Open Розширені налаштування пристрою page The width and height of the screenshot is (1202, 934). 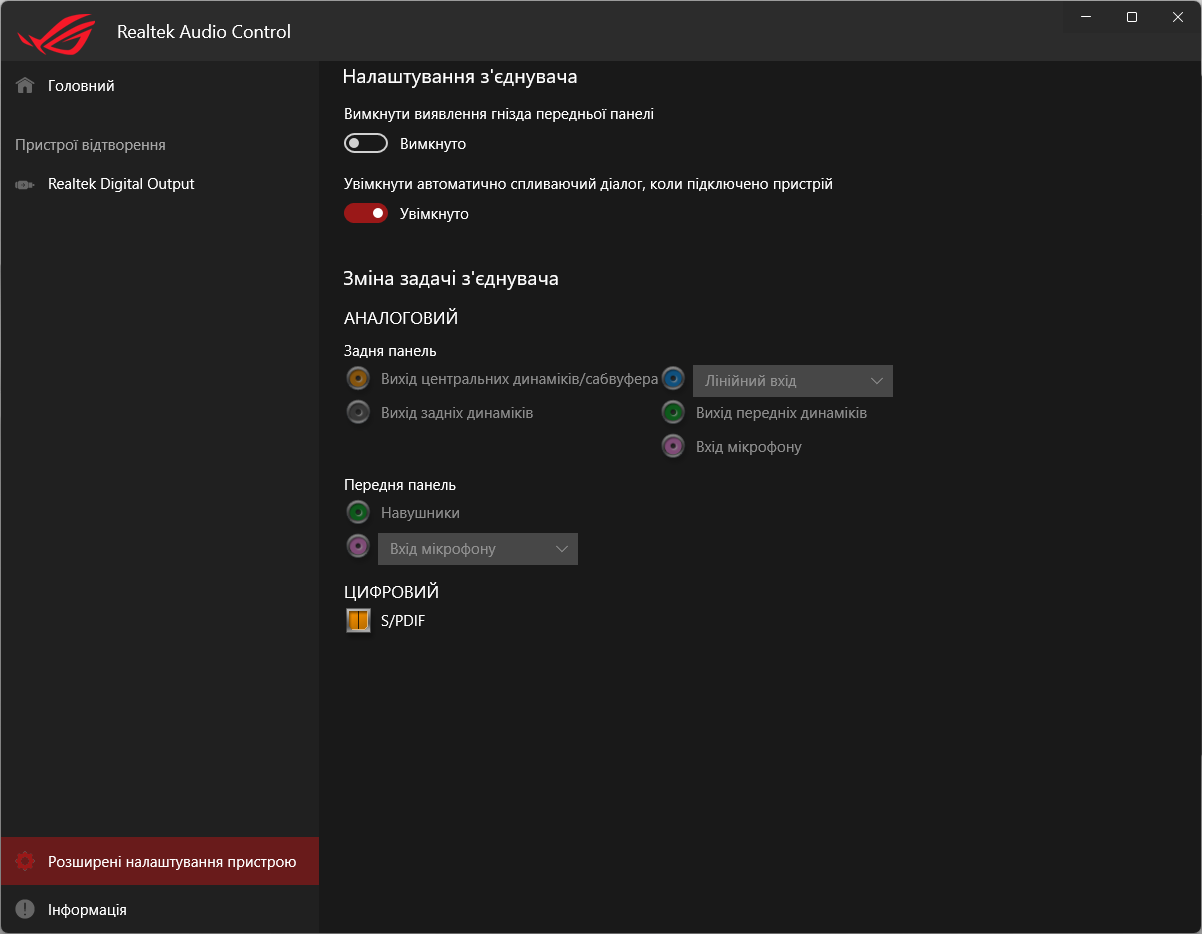(160, 862)
